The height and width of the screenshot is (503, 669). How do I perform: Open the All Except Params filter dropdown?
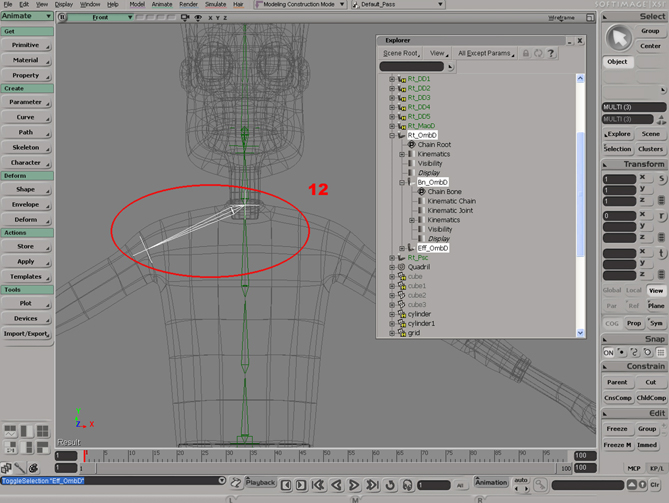(484, 53)
